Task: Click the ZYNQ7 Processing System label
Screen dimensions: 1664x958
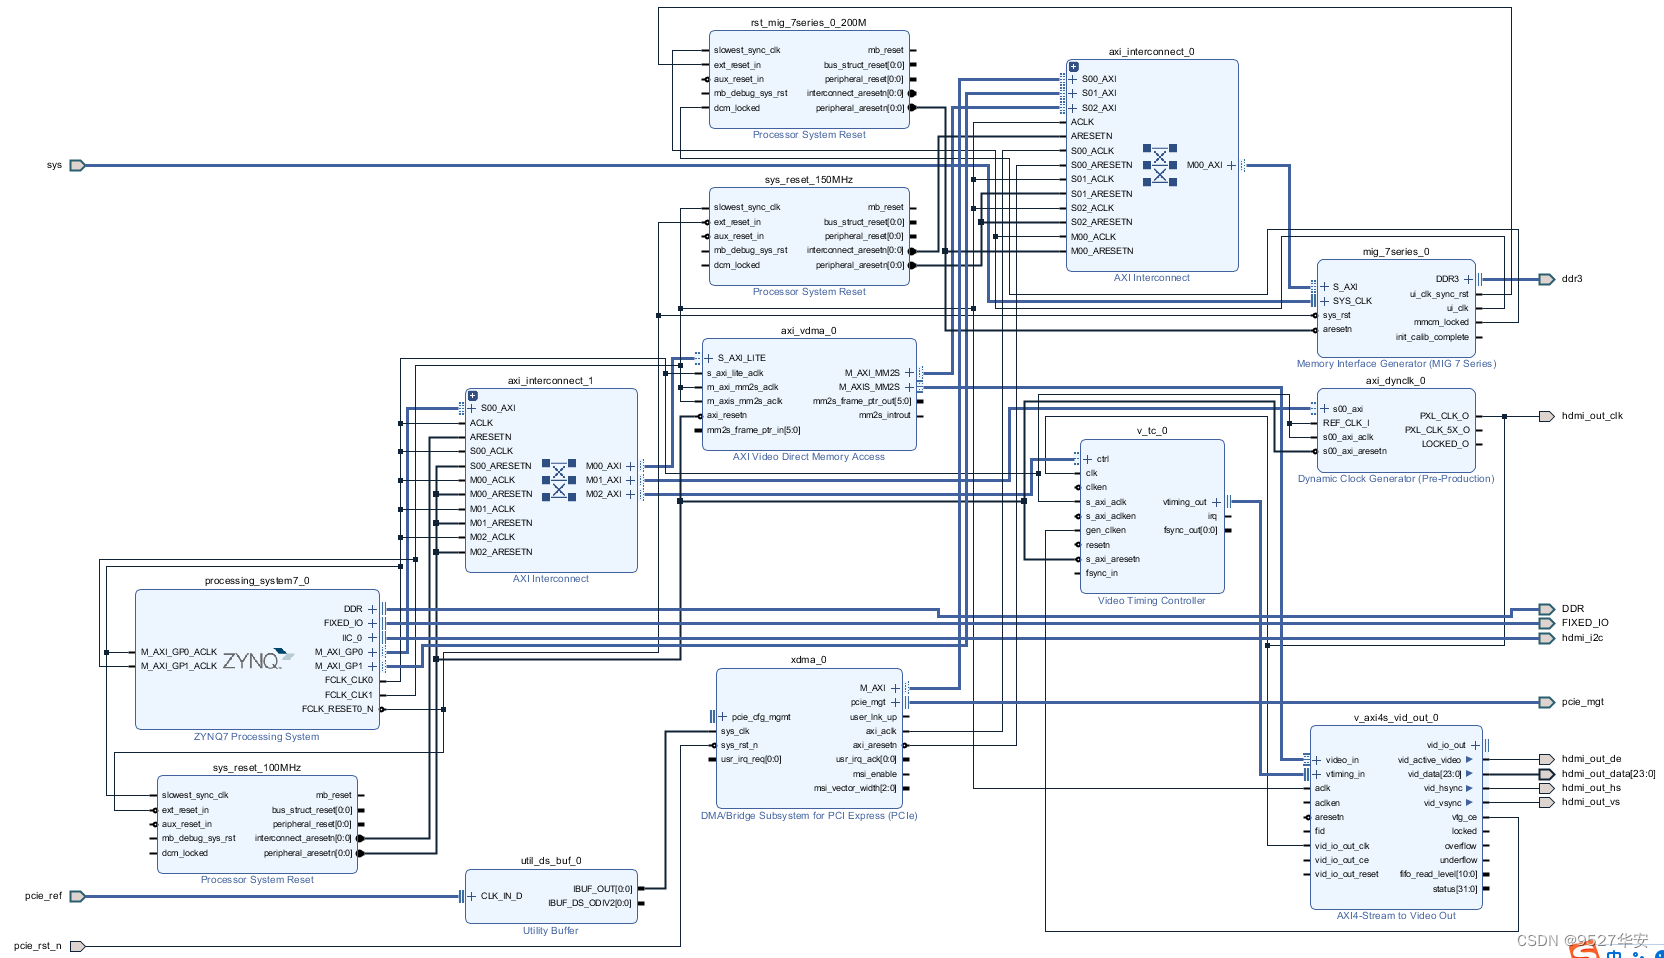Action: pyautogui.click(x=257, y=737)
